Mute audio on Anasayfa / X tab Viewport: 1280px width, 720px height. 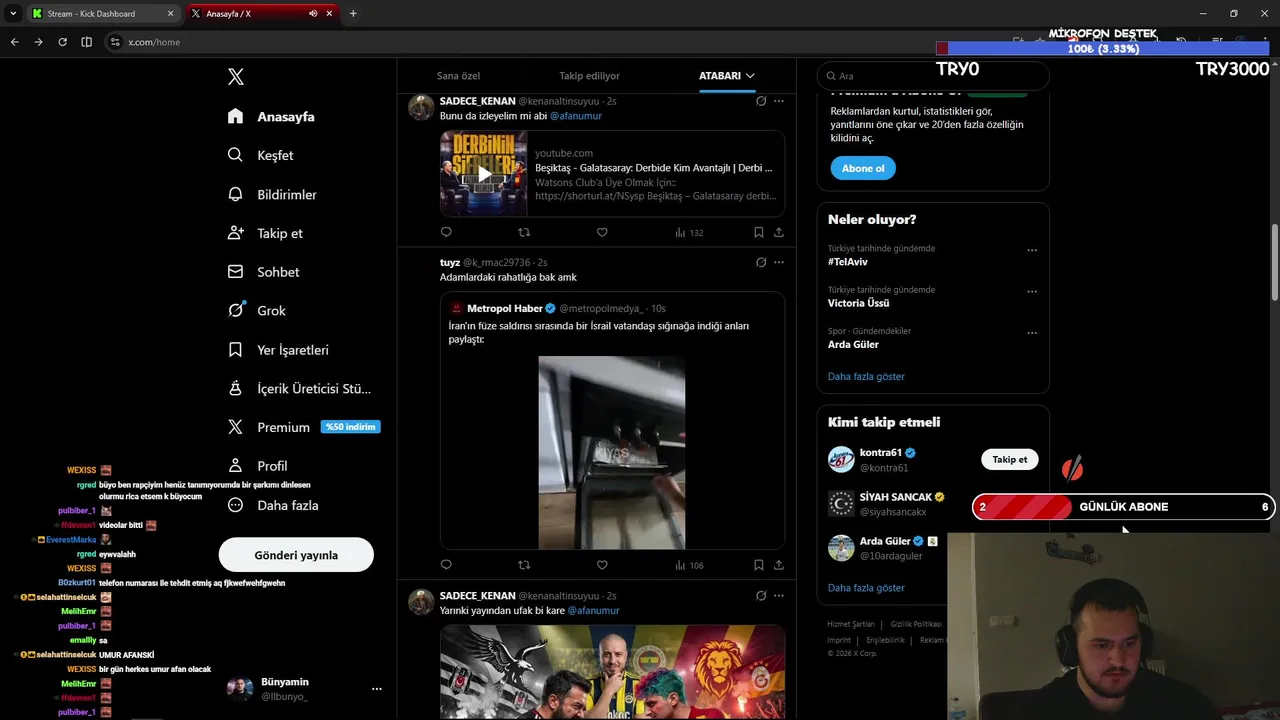313,14
